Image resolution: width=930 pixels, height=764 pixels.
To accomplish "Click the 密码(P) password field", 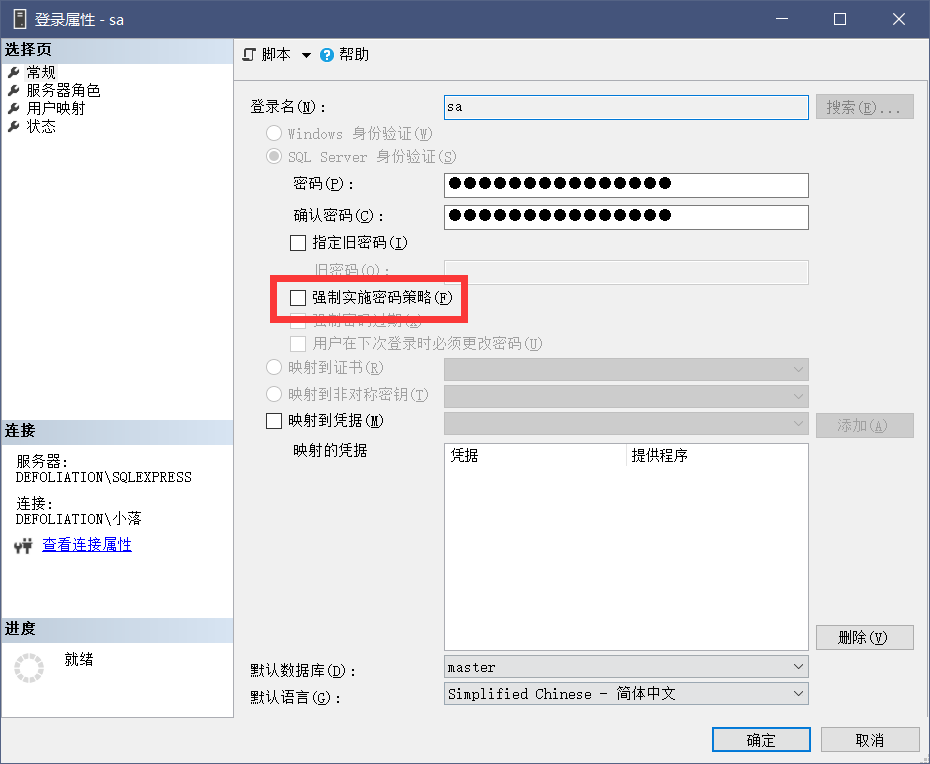I will (x=626, y=185).
